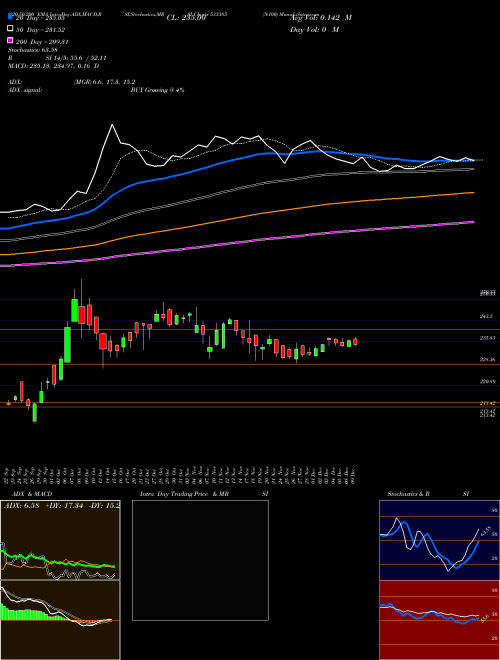Click the 'Intra Day Trading Price & MR' panel title
The height and width of the screenshot is (660, 500).
184,494
